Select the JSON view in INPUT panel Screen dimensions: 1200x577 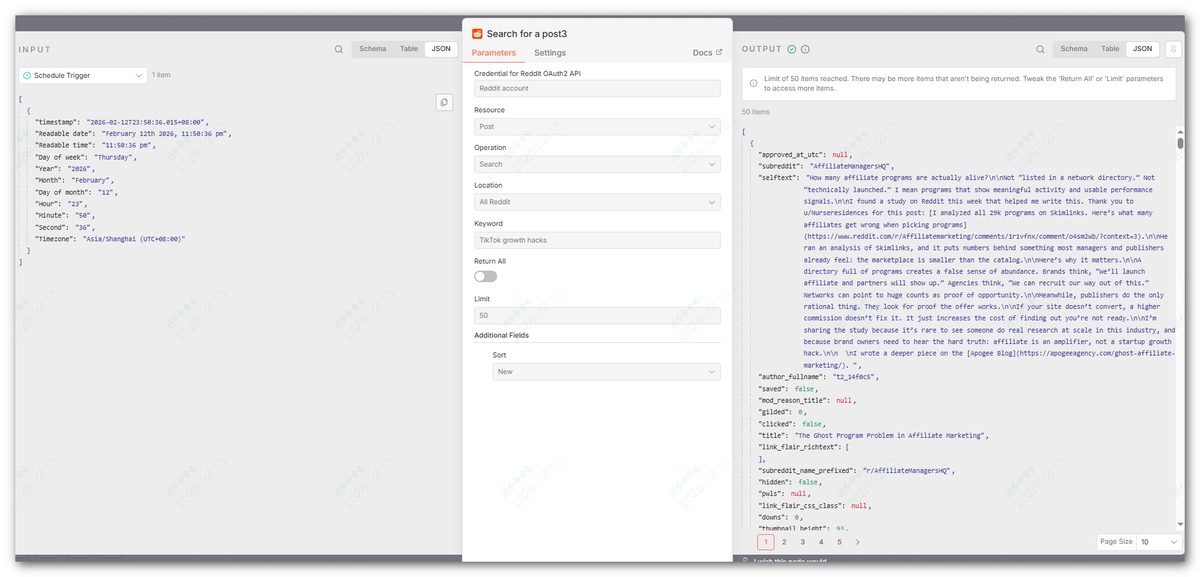pos(440,48)
